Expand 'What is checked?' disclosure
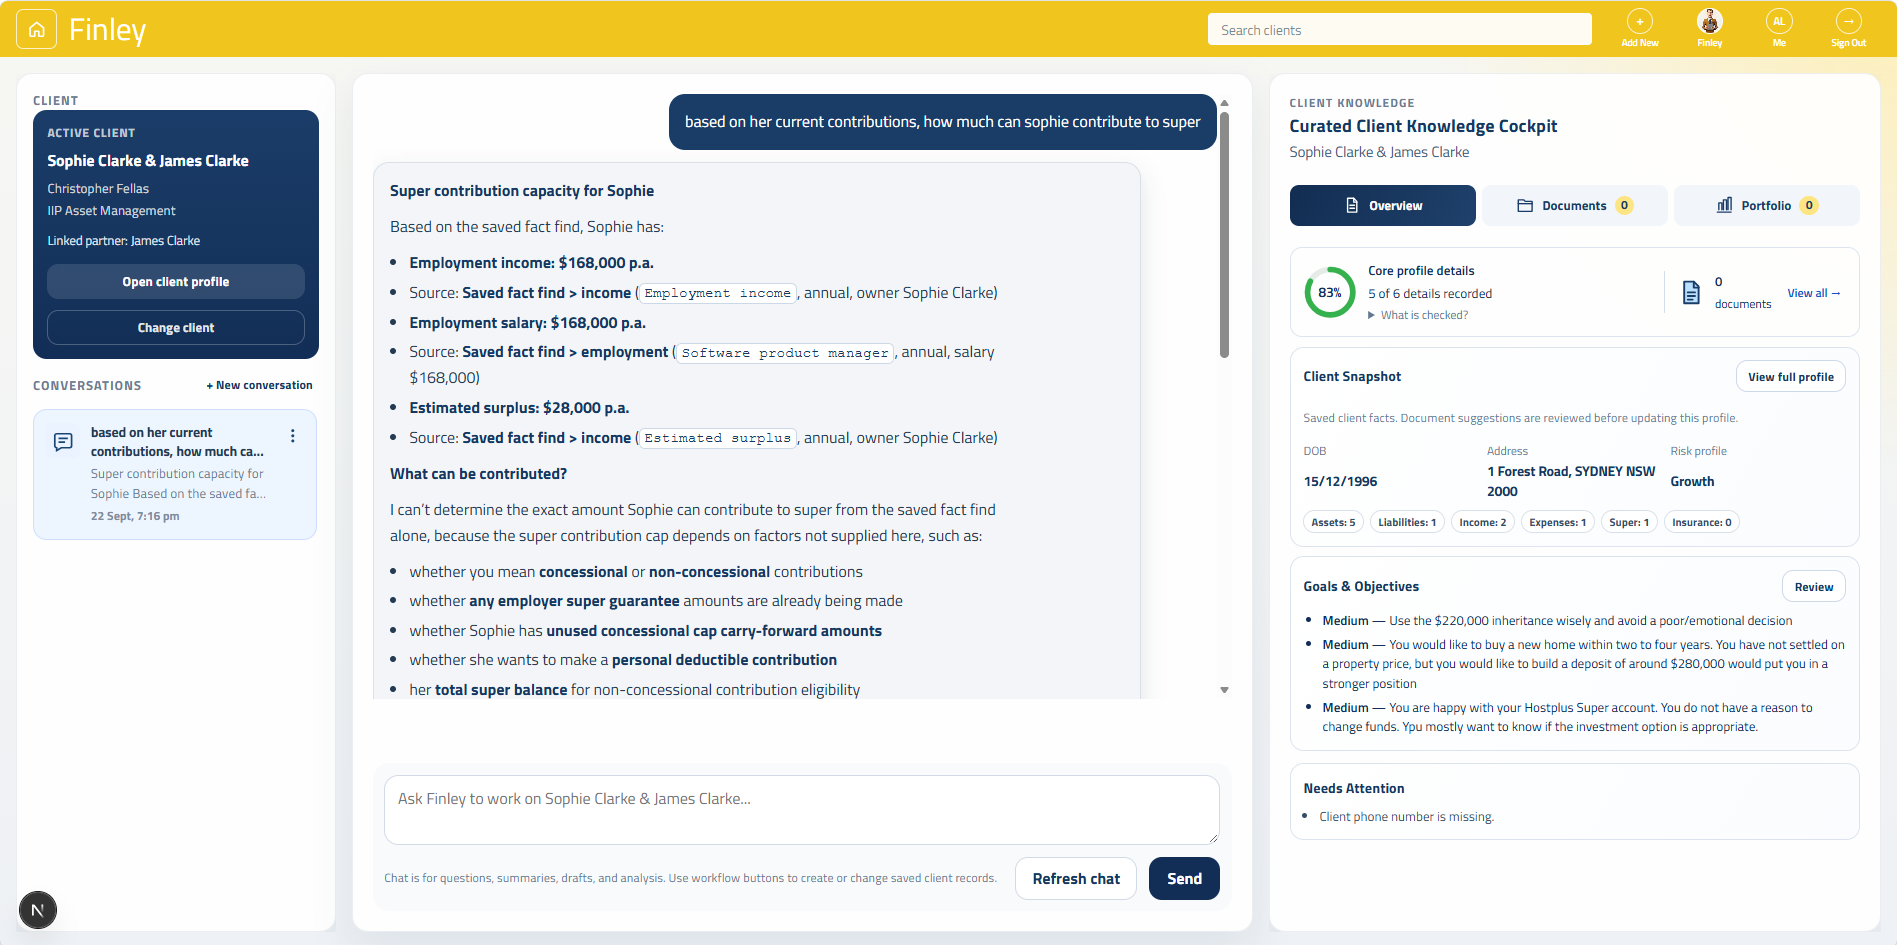Screen dimensions: 1897x945 pyautogui.click(x=1418, y=315)
